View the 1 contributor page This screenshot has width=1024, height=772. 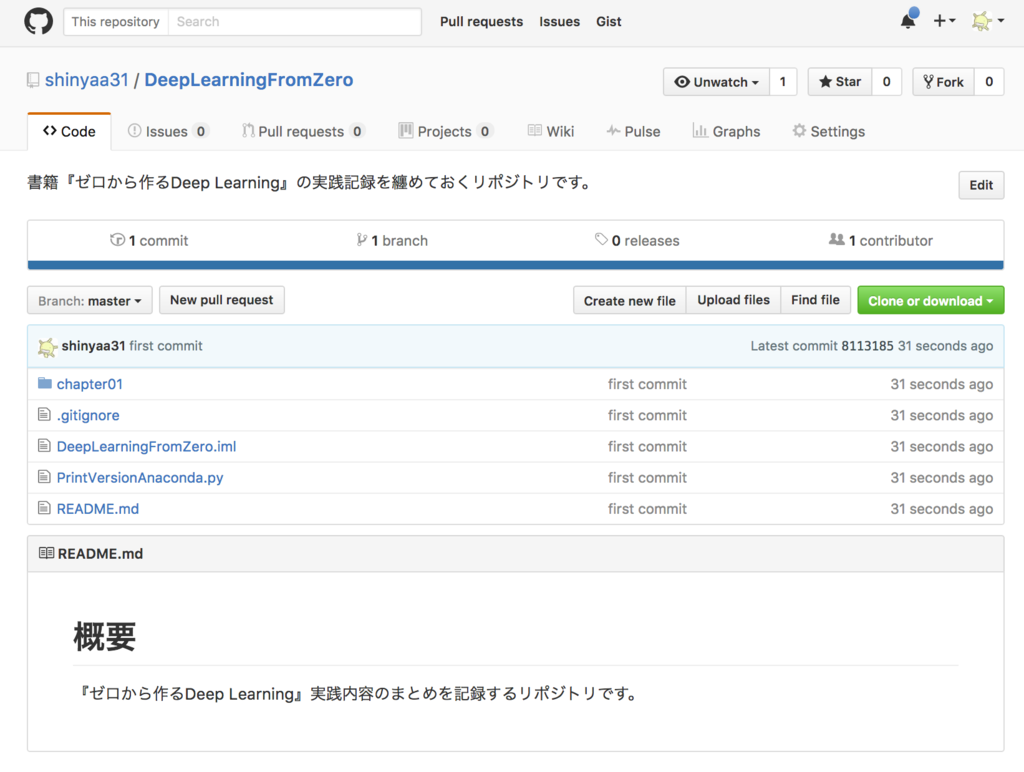point(881,240)
